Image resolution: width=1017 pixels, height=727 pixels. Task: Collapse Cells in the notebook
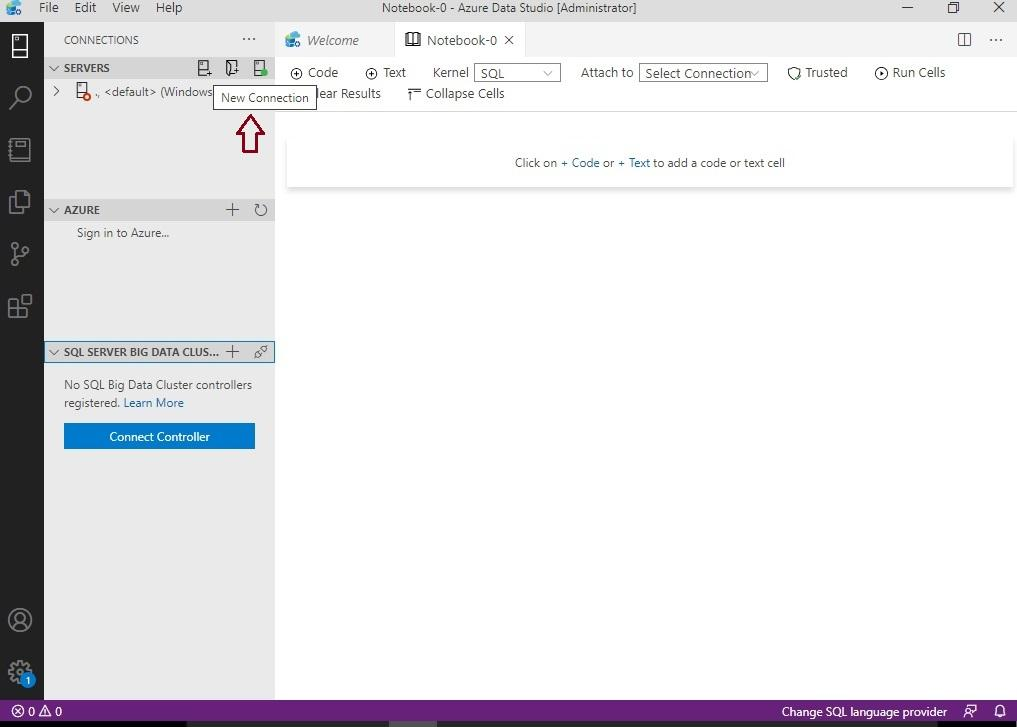pos(456,93)
